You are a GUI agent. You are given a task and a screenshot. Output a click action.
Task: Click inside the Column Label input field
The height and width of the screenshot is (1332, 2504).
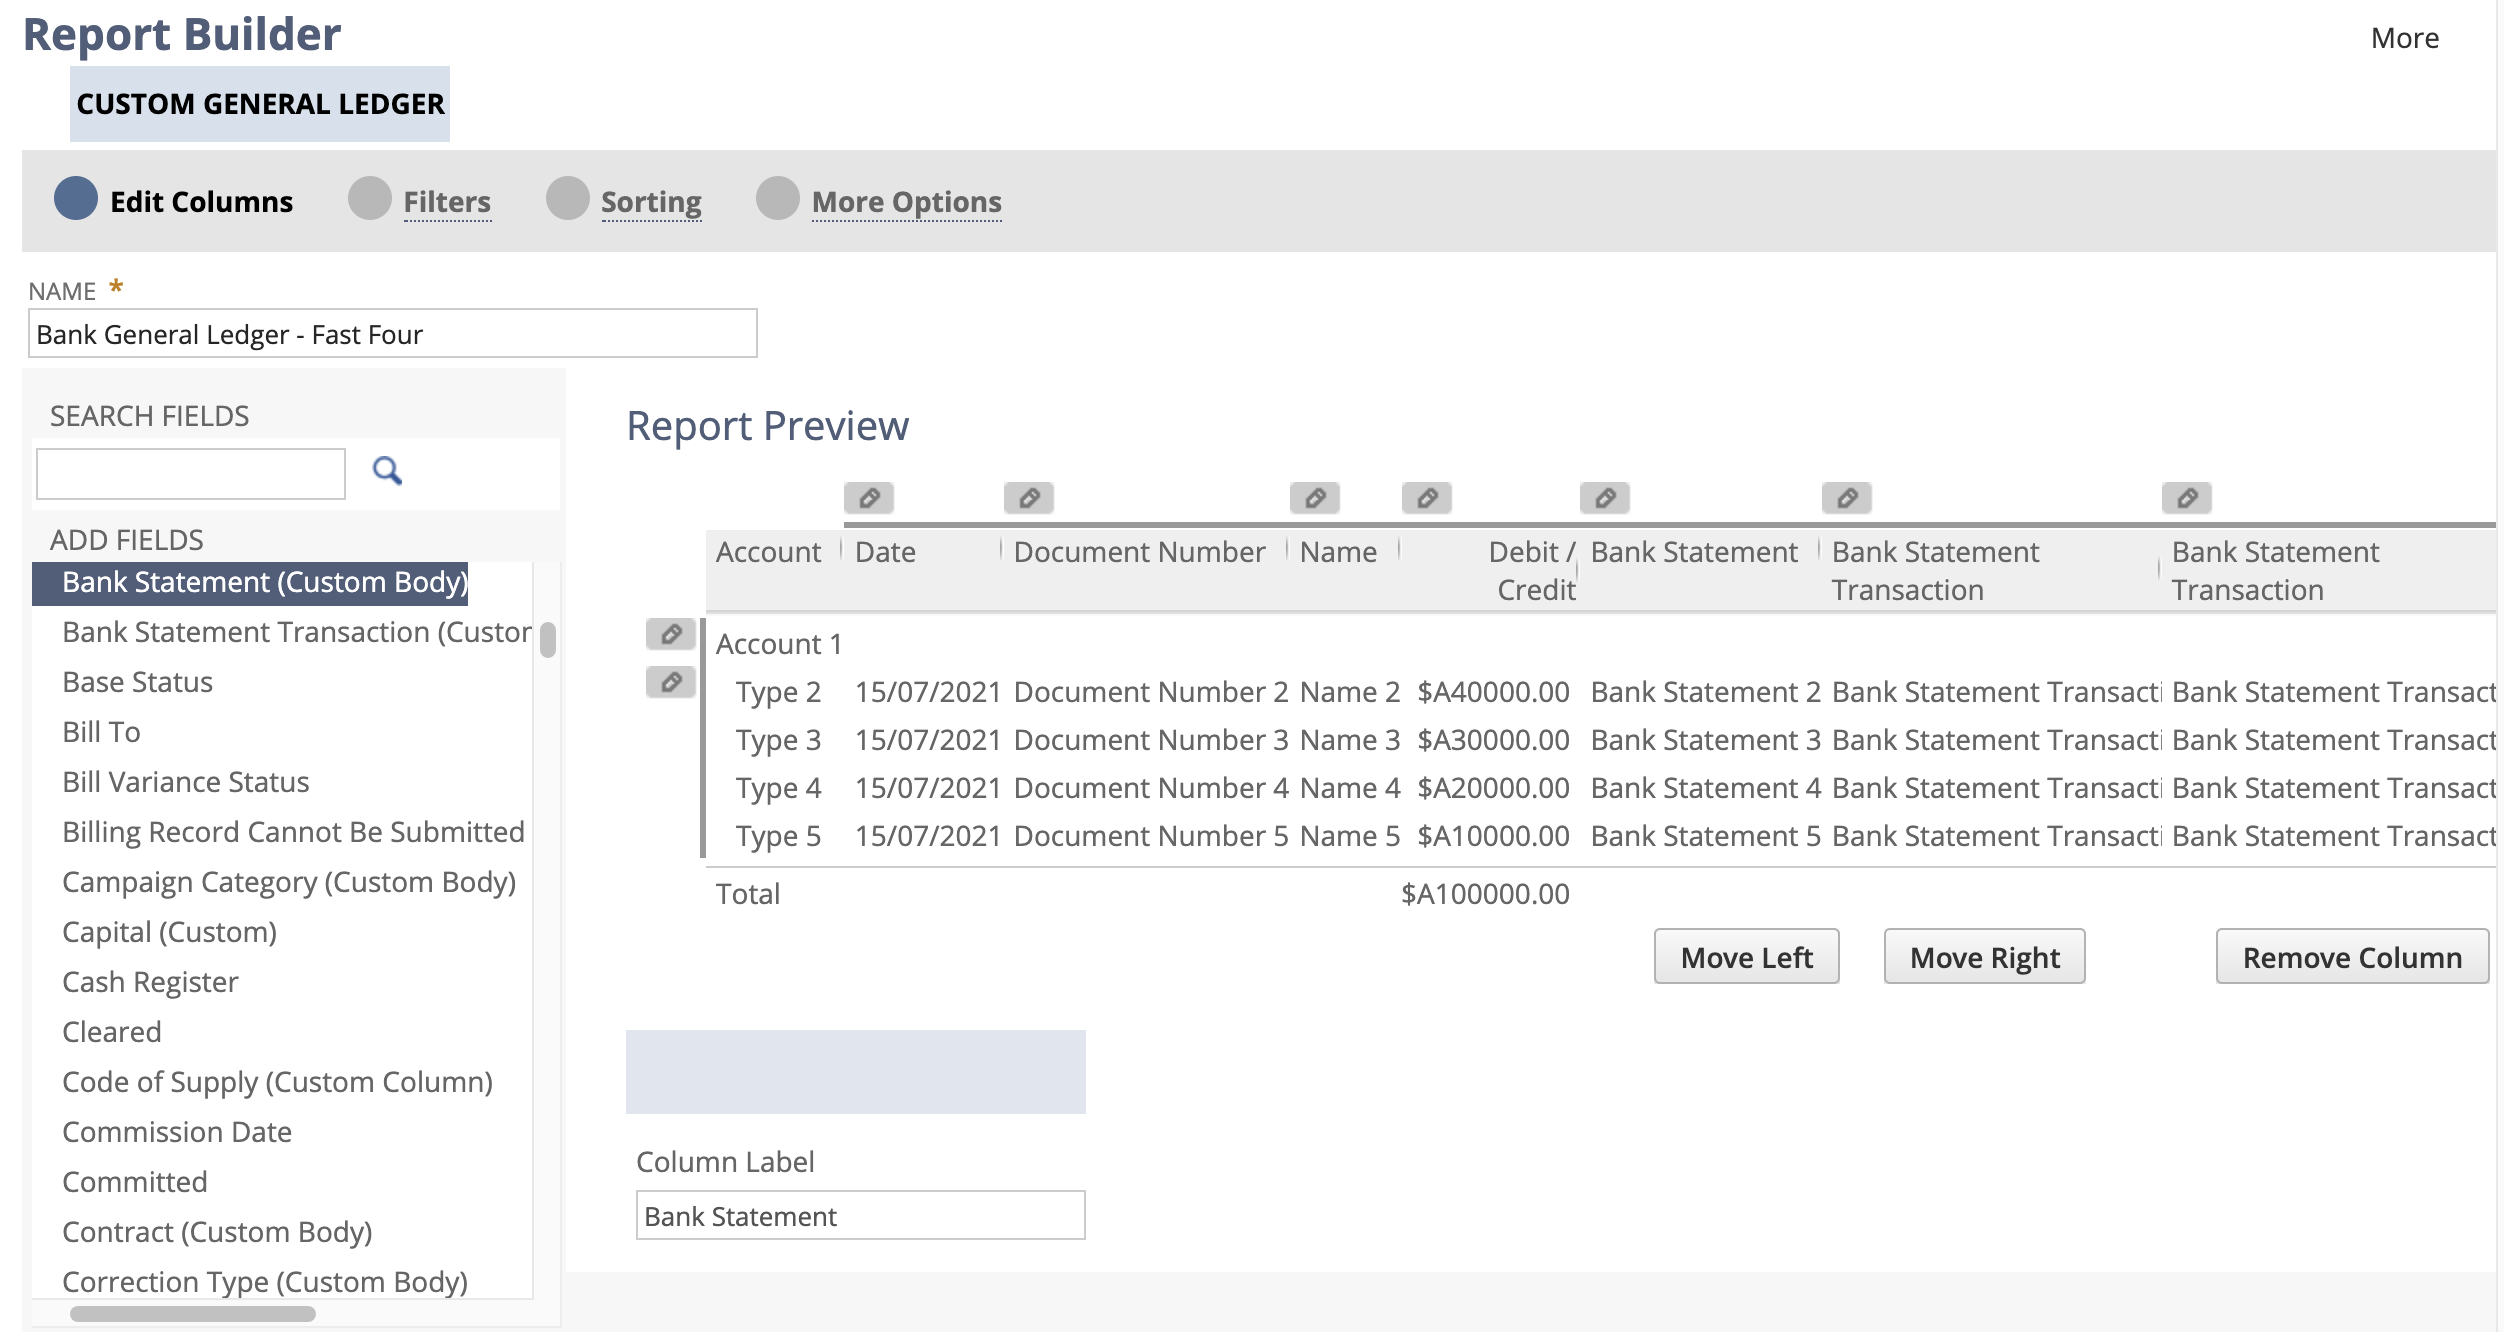pos(858,1215)
